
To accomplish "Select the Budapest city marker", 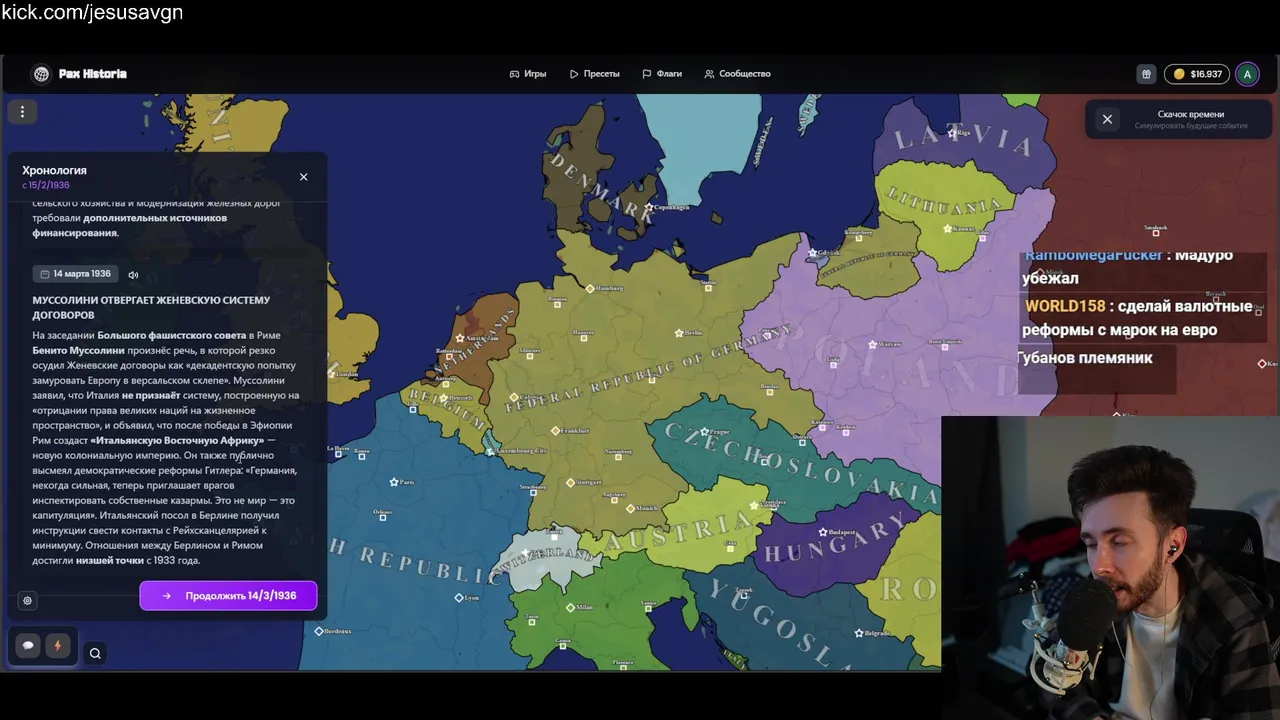I will point(823,532).
